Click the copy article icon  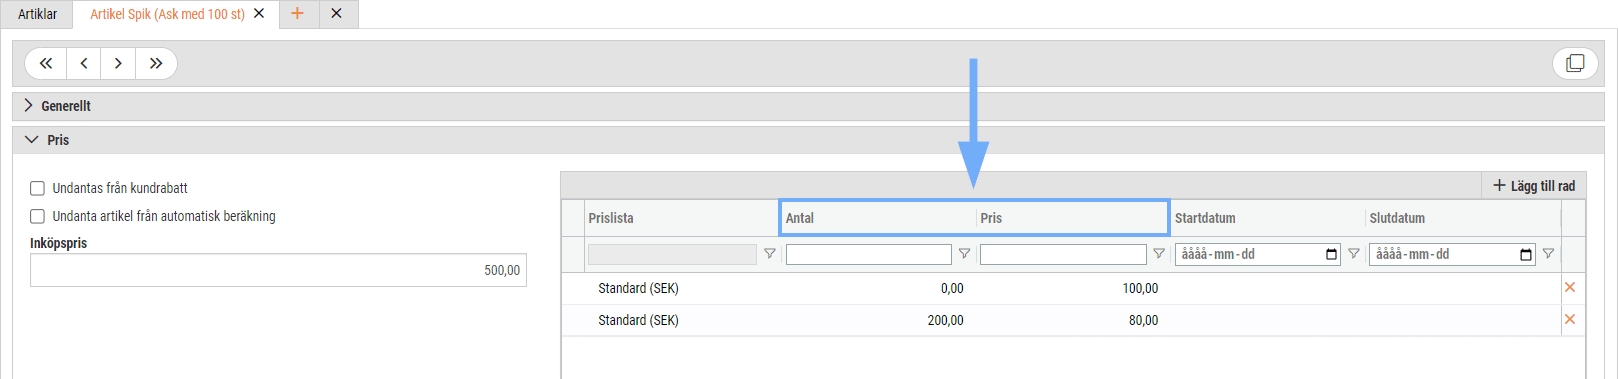click(1575, 63)
